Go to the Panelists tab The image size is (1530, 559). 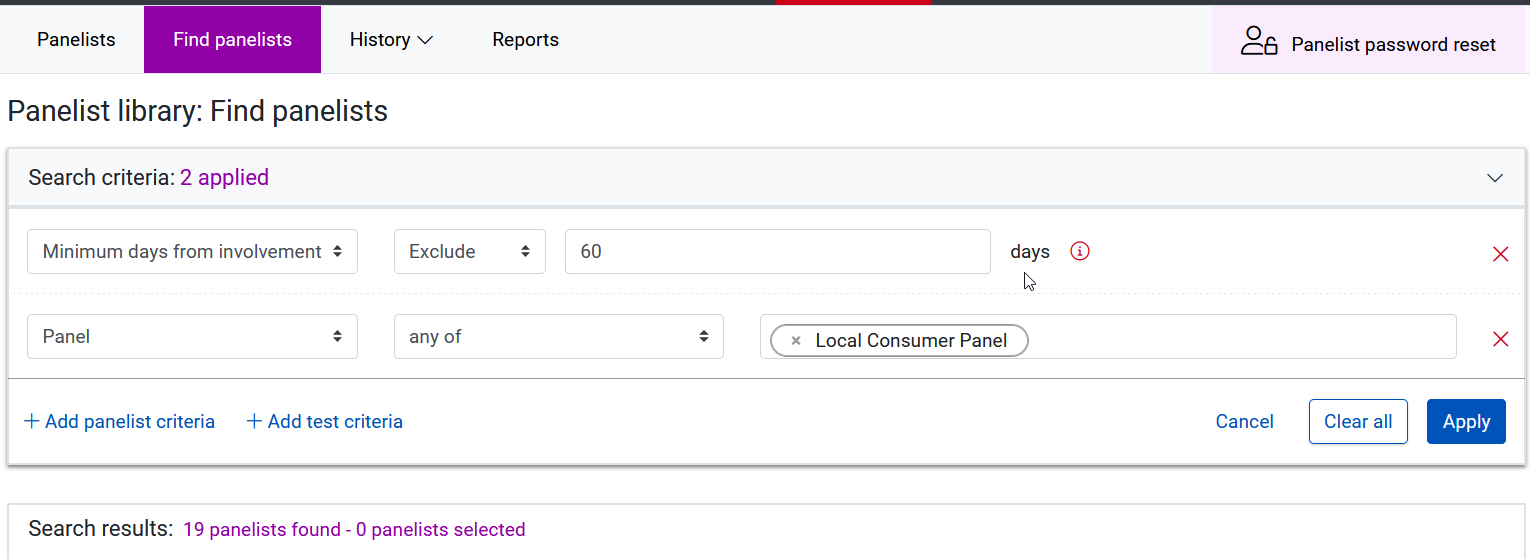click(76, 40)
